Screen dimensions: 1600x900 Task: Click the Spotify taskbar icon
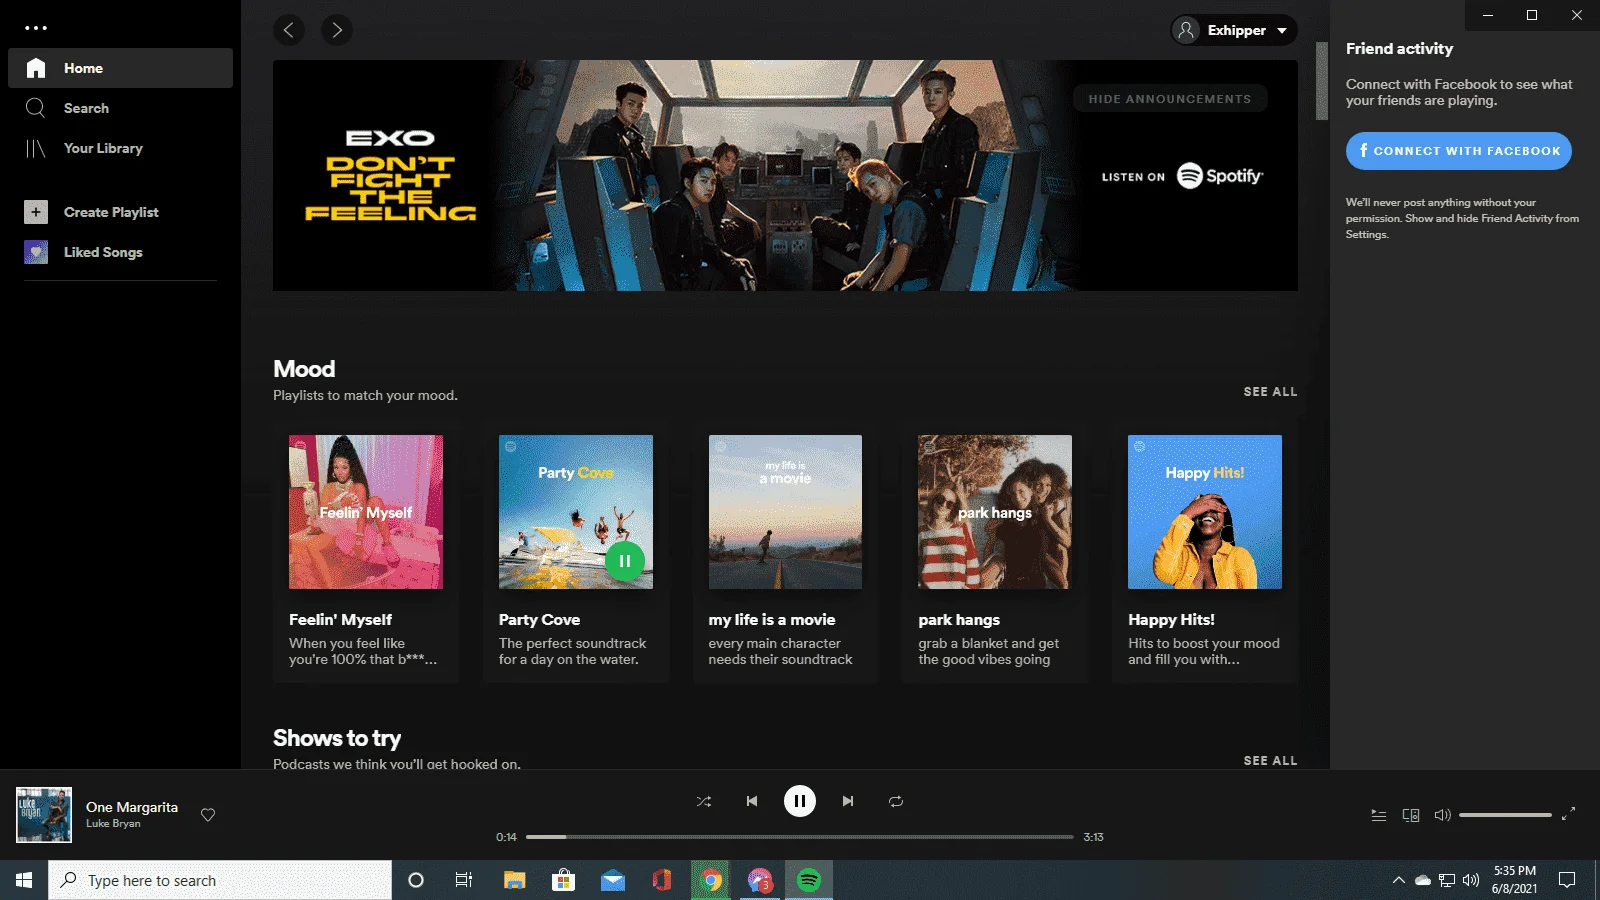(809, 880)
